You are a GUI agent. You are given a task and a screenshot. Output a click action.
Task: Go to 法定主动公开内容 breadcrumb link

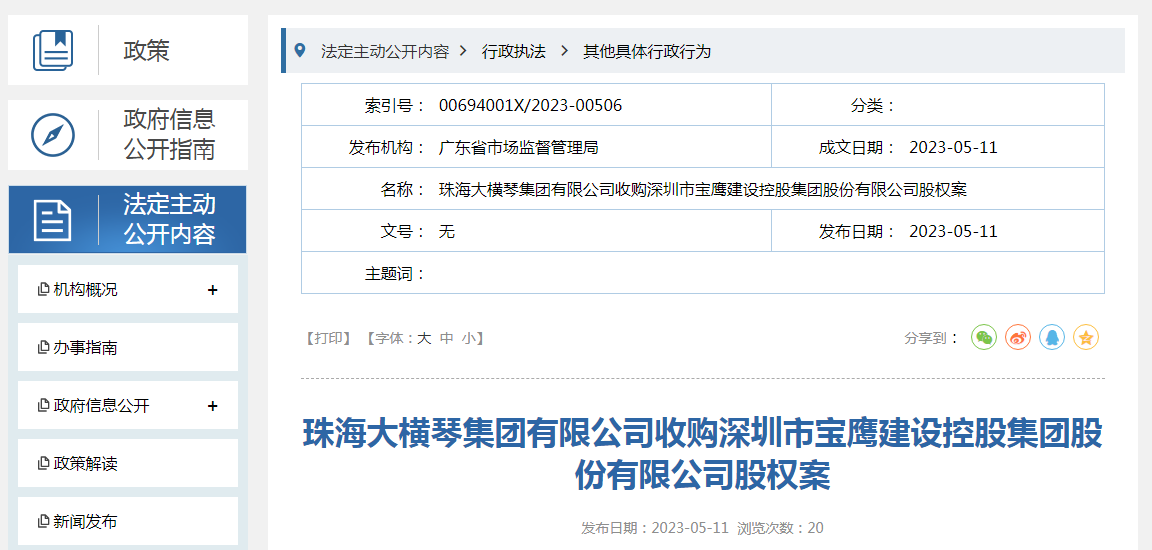coord(384,51)
